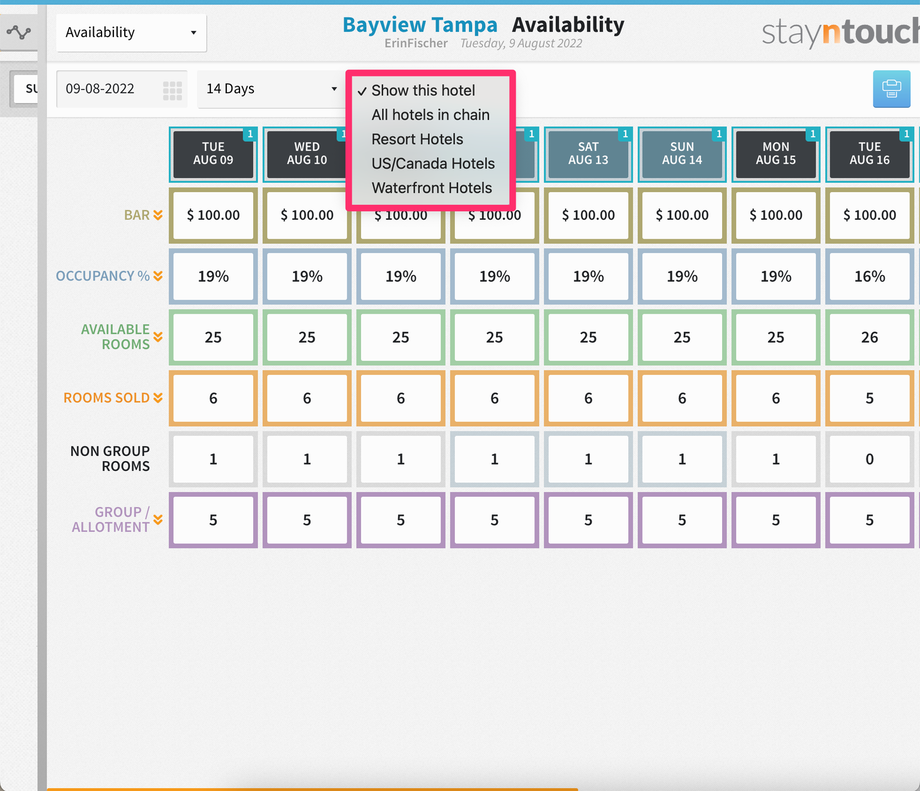The width and height of the screenshot is (920, 791).
Task: Click group allotment 5 cell for Aug 15
Action: (776, 520)
